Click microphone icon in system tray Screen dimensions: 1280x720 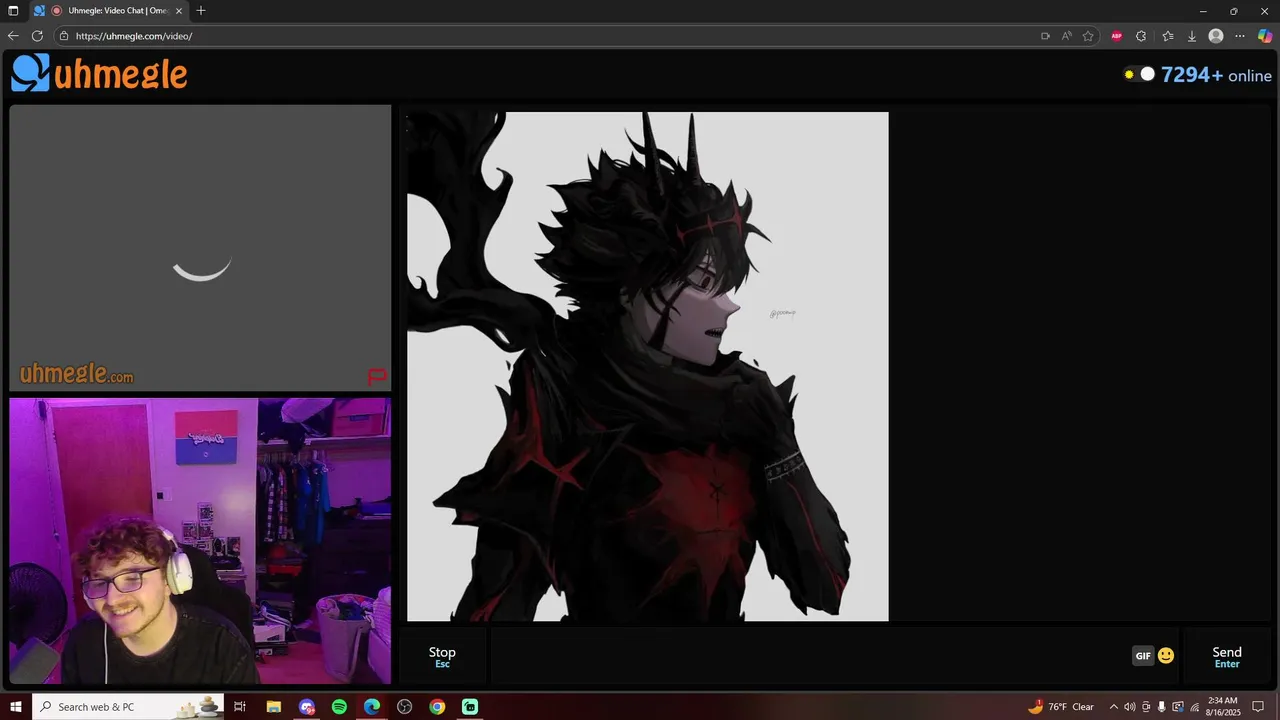pos(1161,707)
